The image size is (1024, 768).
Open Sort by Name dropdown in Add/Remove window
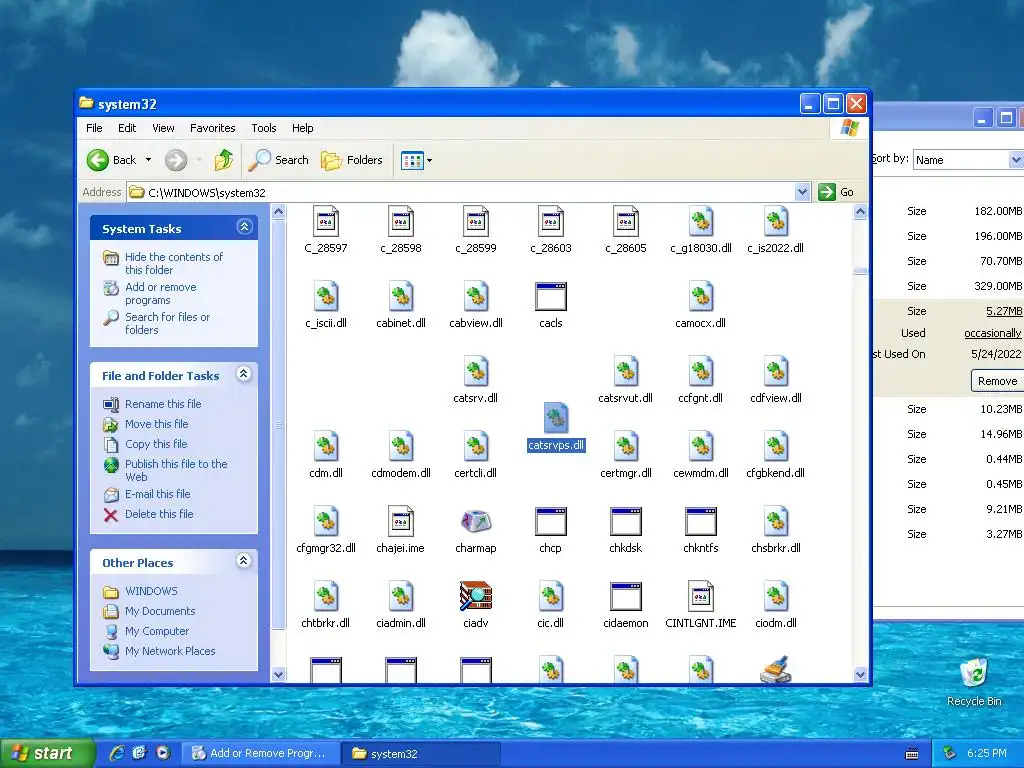1015,159
